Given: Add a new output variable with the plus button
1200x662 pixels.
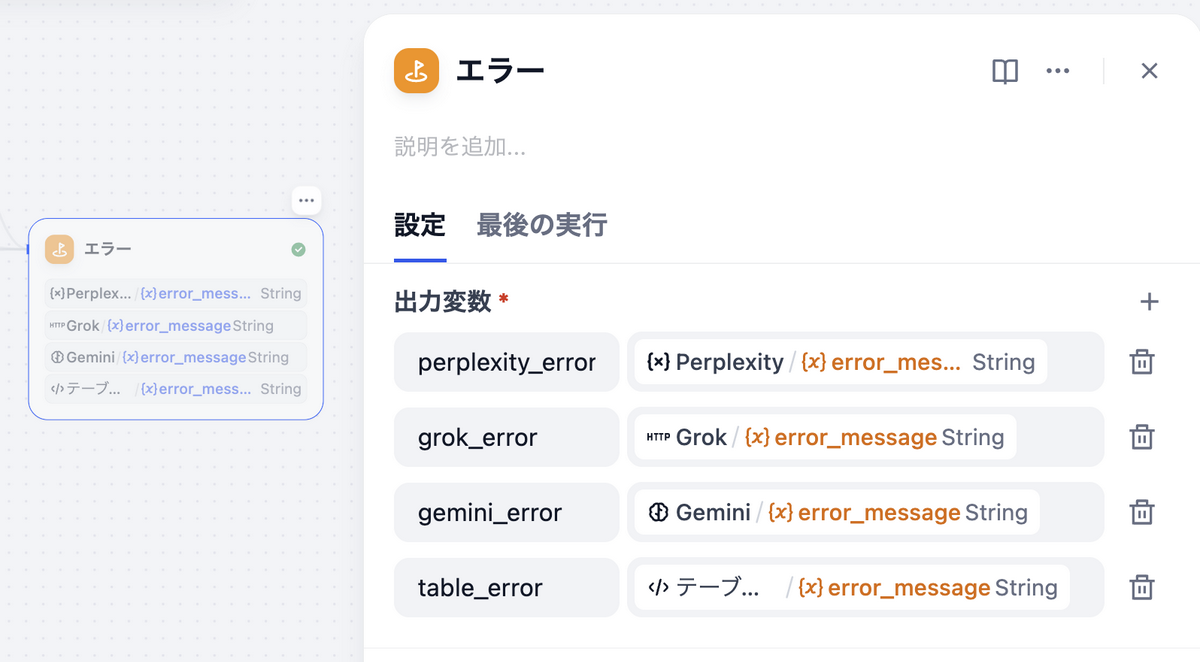Looking at the screenshot, I should coord(1149,300).
